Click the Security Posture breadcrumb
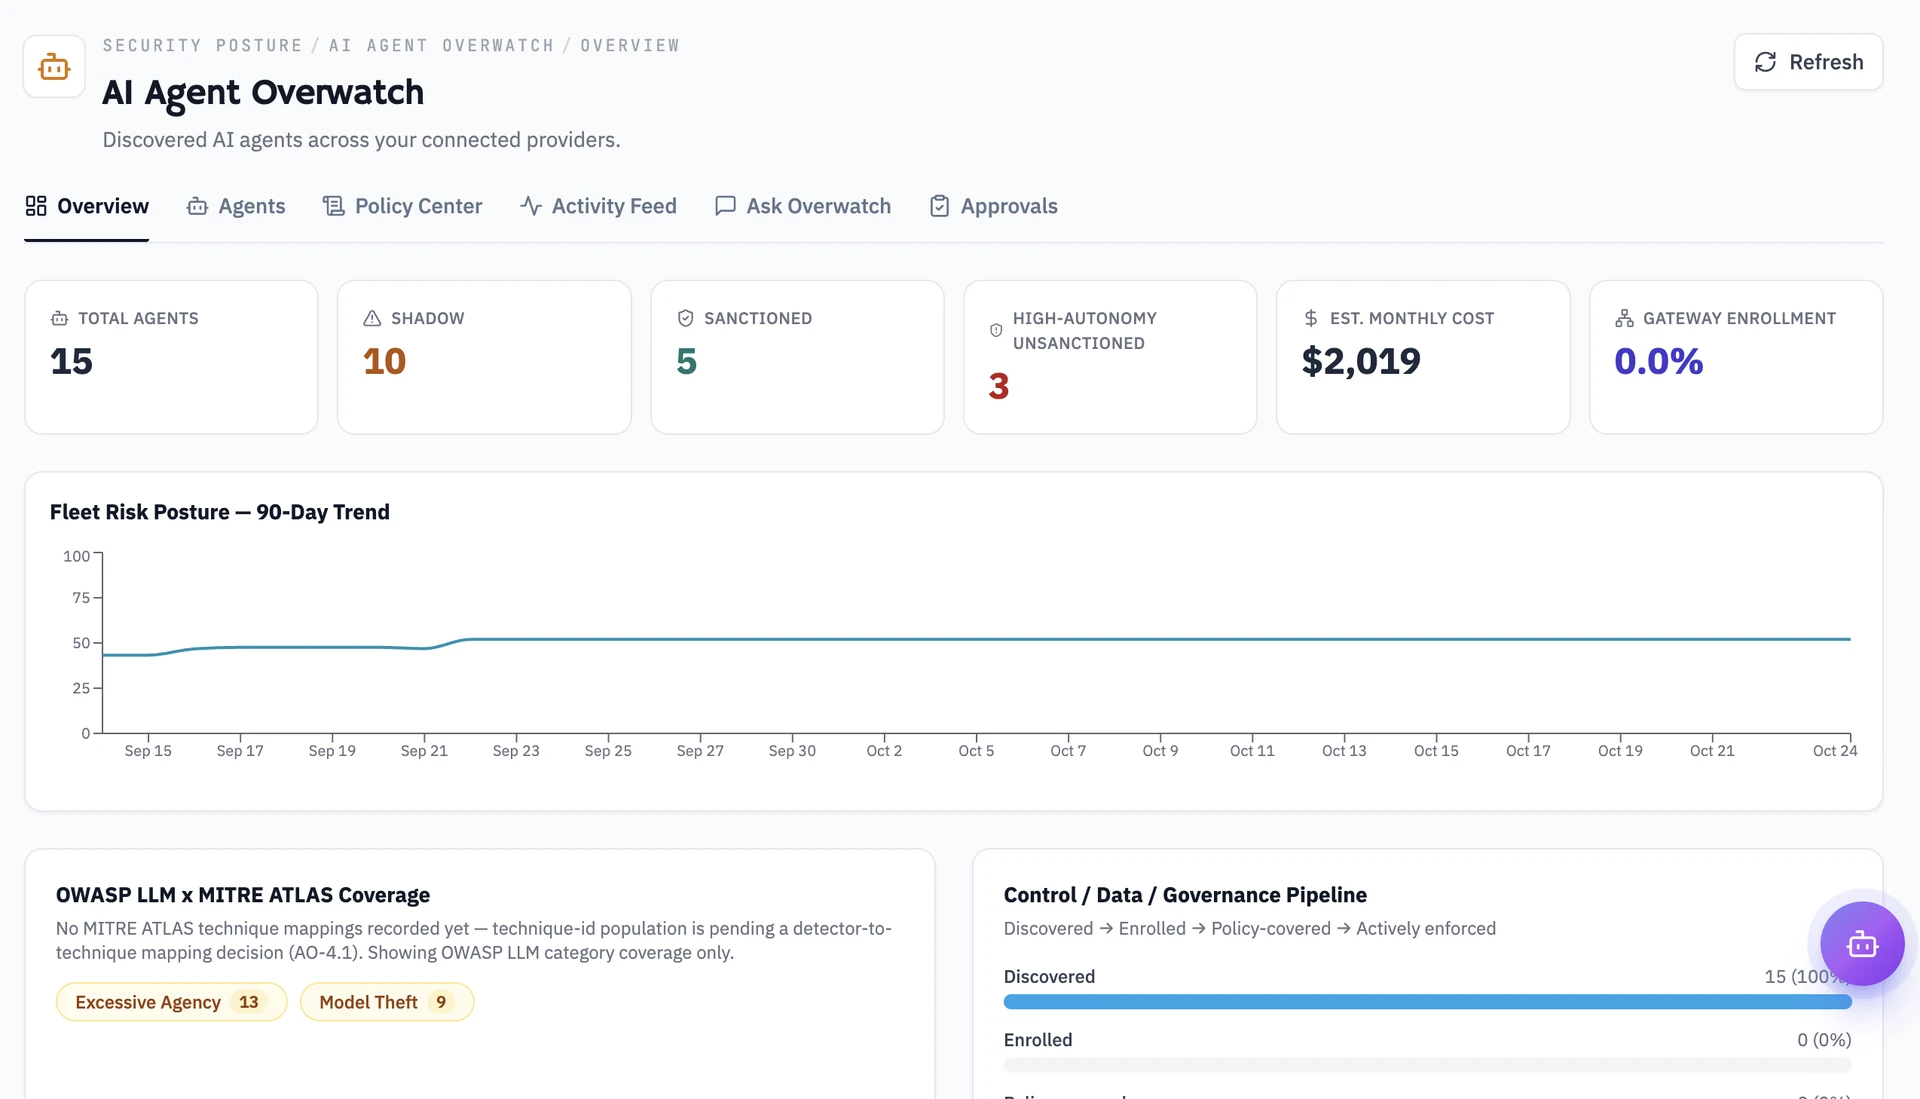The image size is (1920, 1099). [202, 46]
